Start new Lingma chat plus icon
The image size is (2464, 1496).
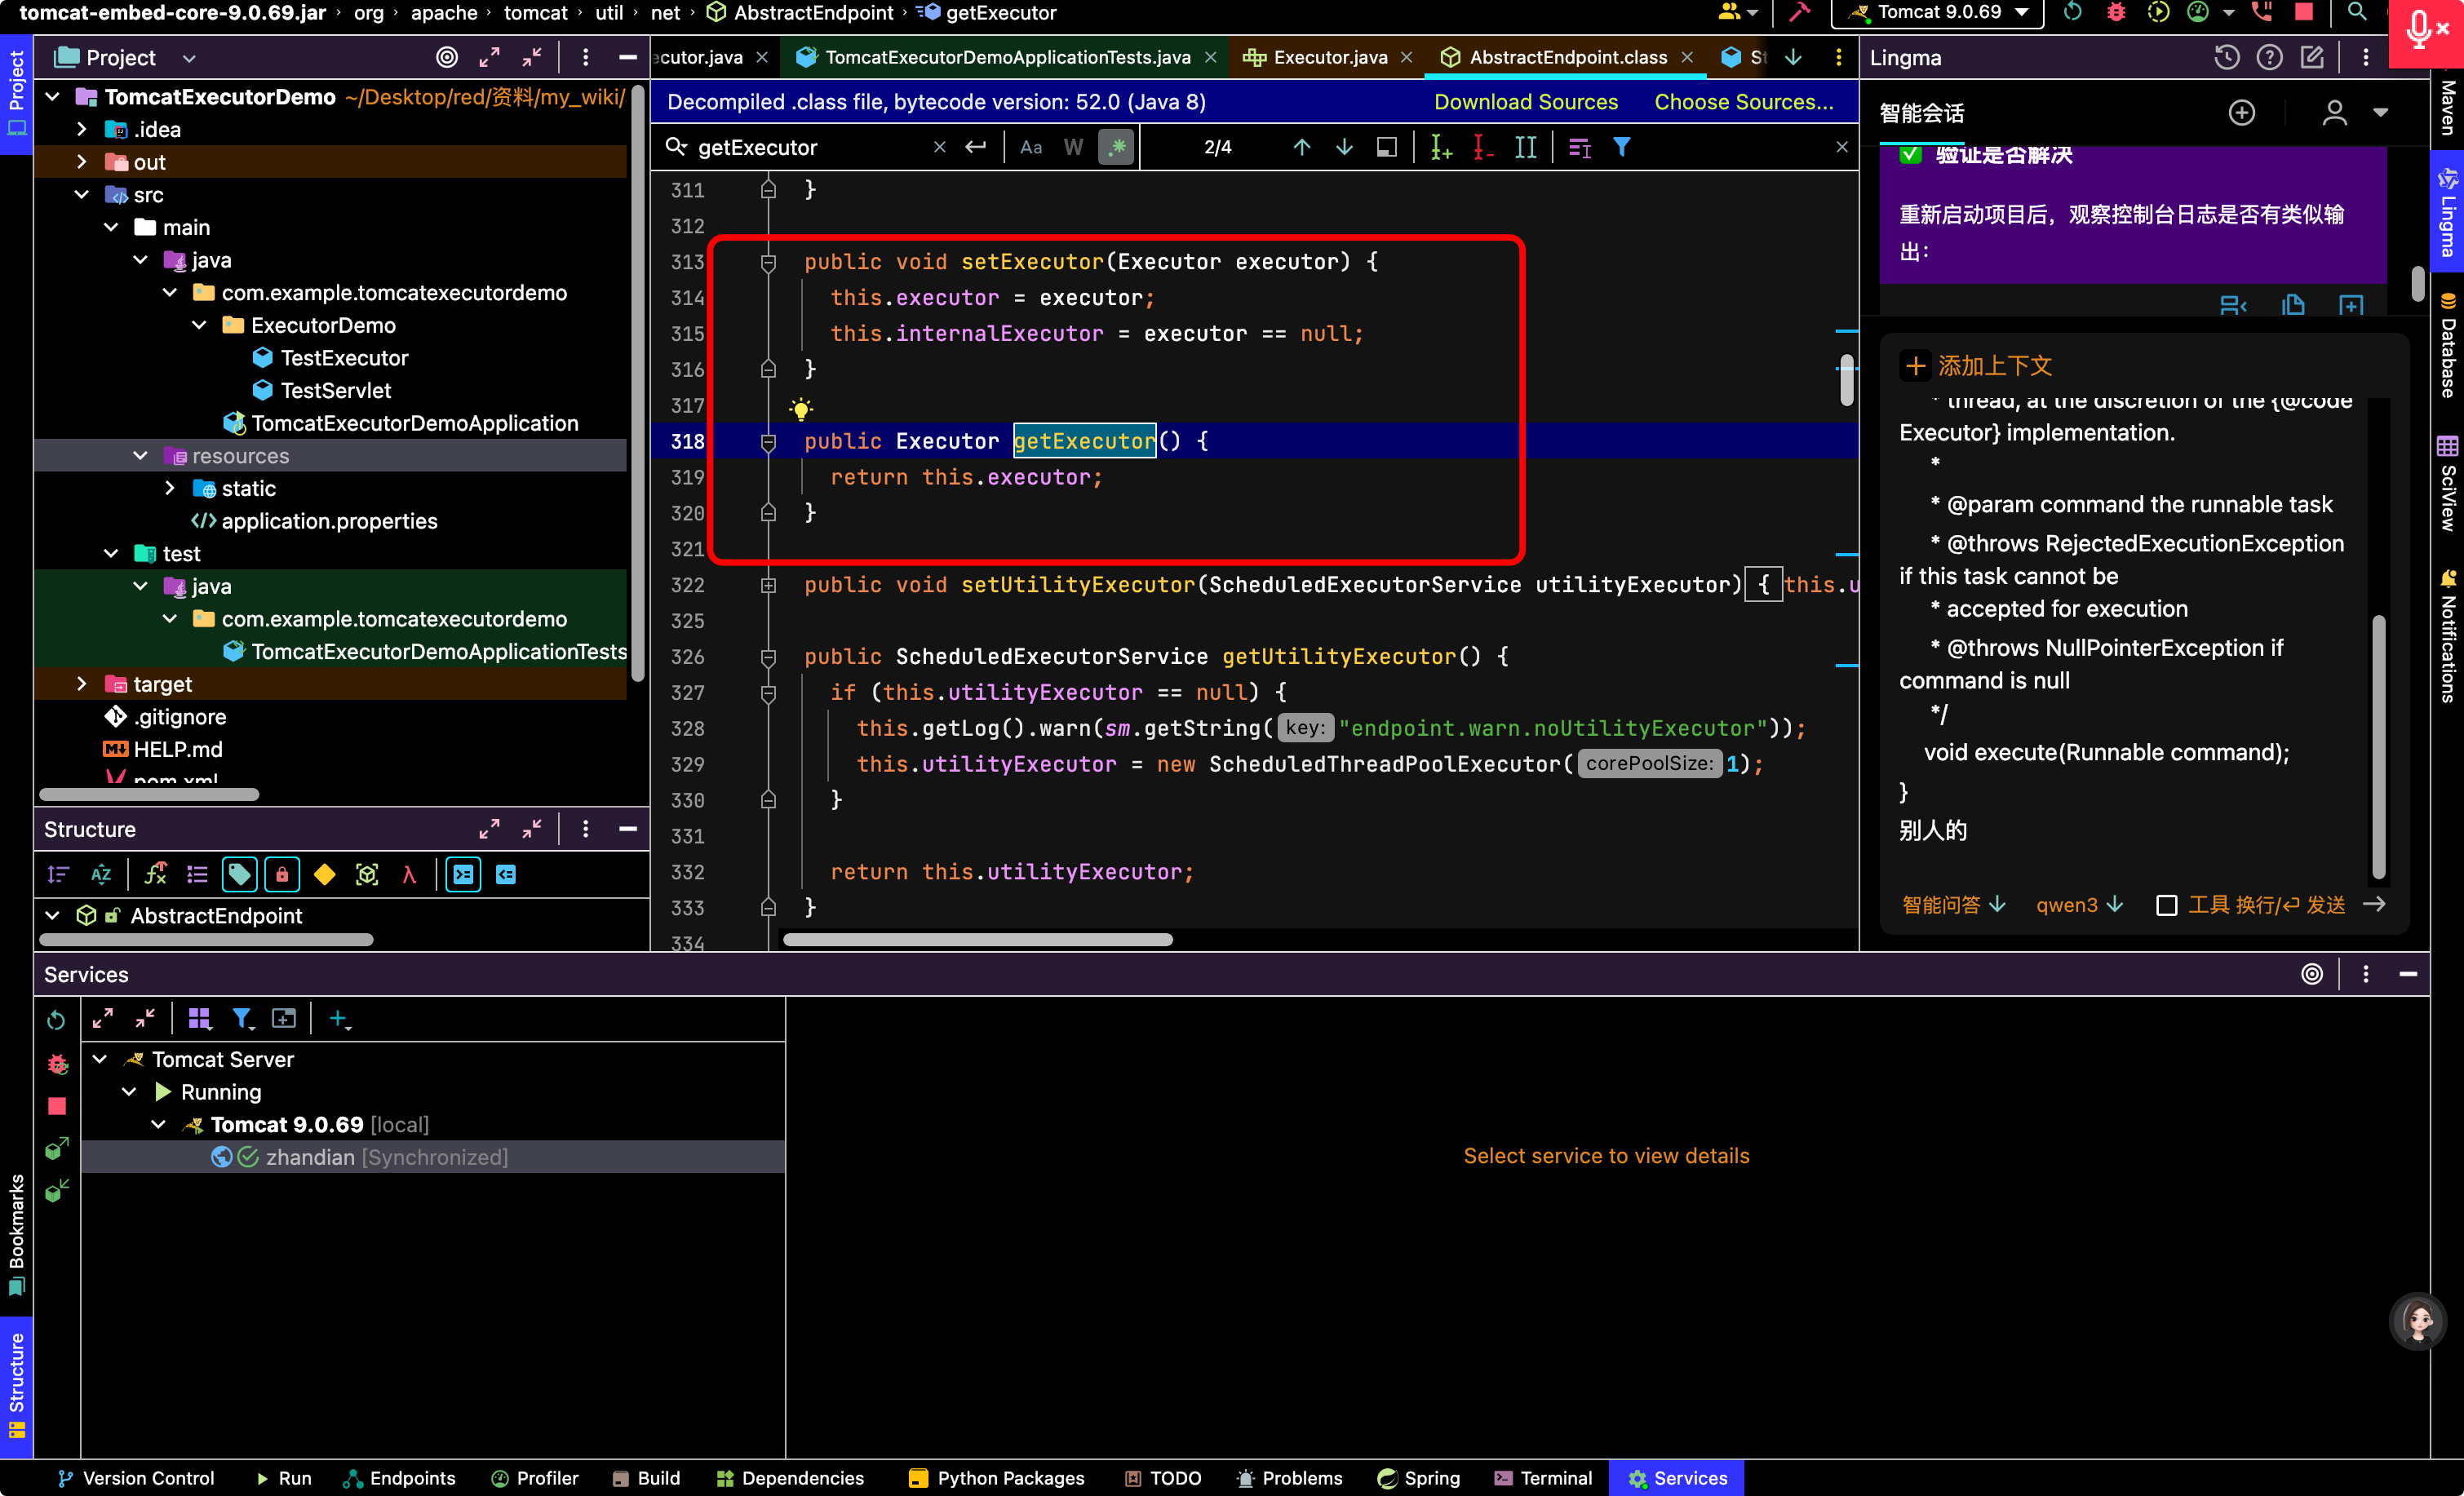coord(2242,113)
